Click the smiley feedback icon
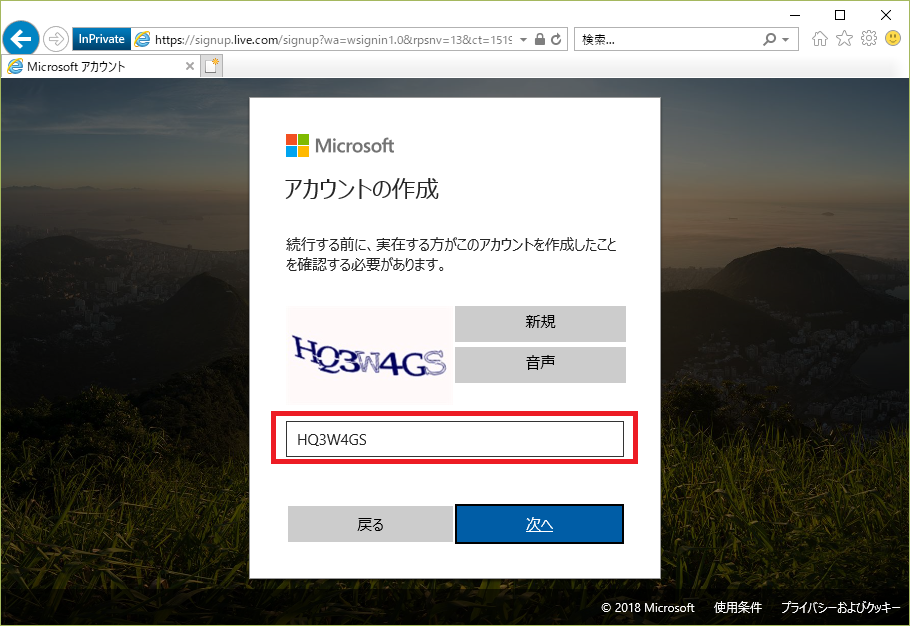Screen dimensions: 910x626 [x=891, y=38]
